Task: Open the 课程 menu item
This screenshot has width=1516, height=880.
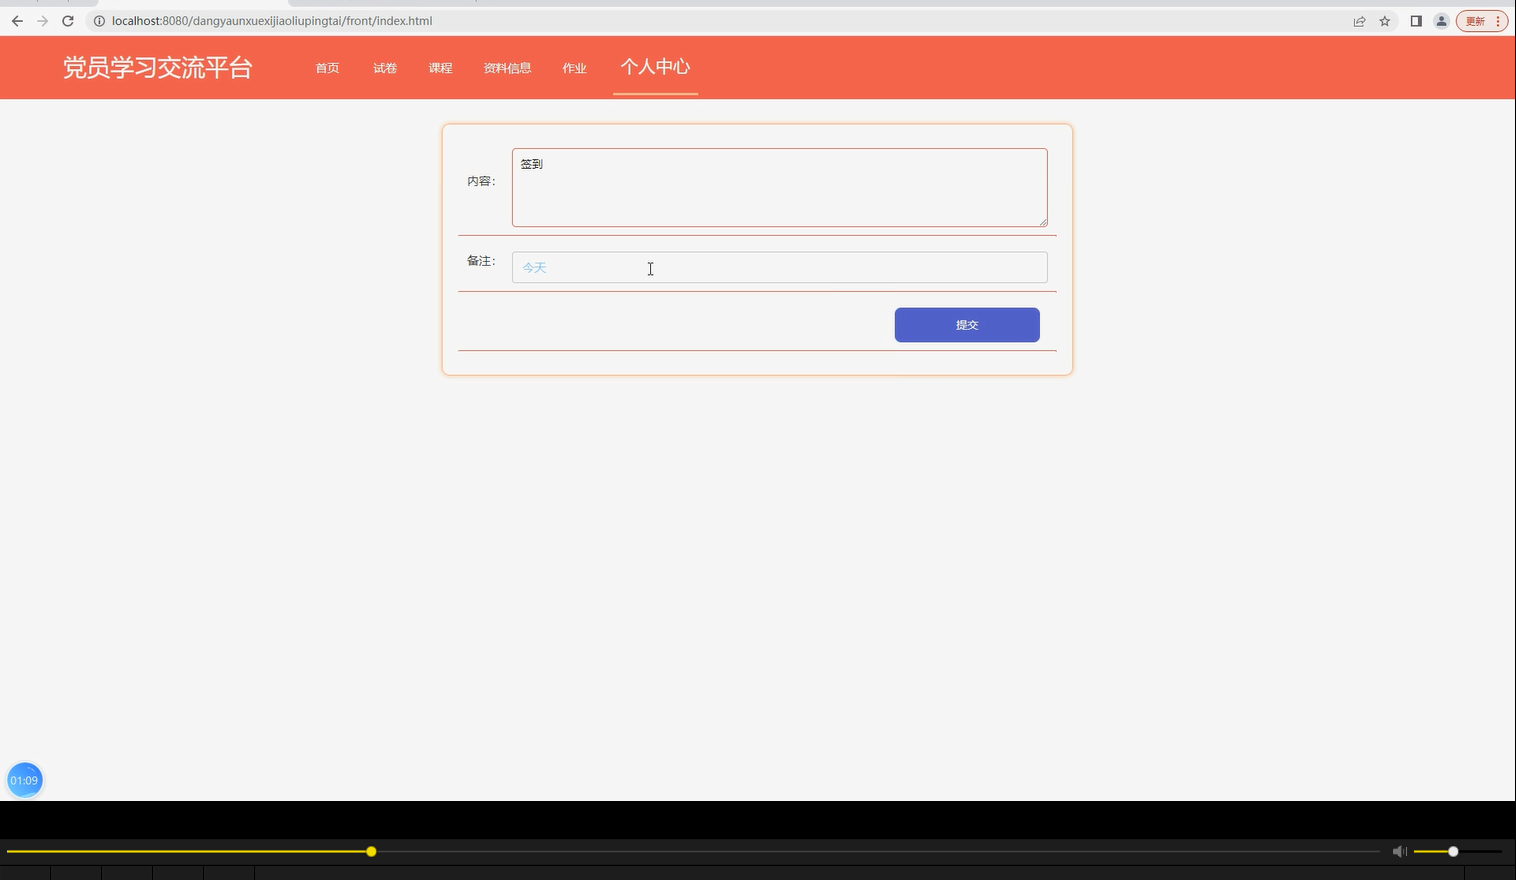Action: pyautogui.click(x=441, y=68)
